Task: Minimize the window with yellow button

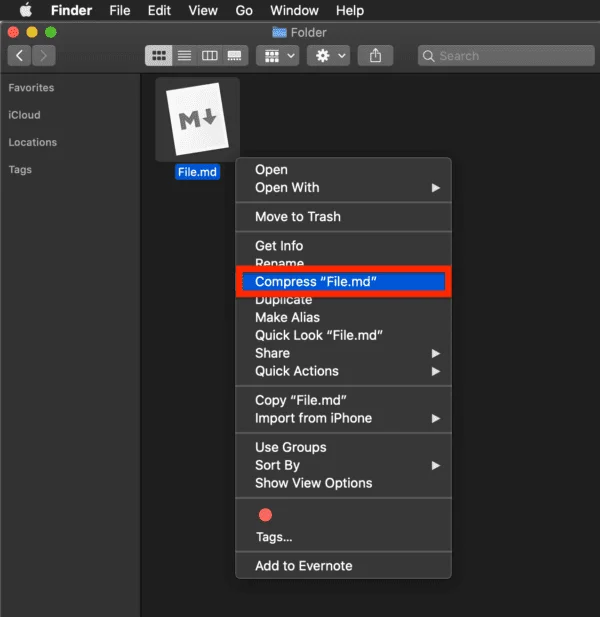Action: (x=32, y=32)
